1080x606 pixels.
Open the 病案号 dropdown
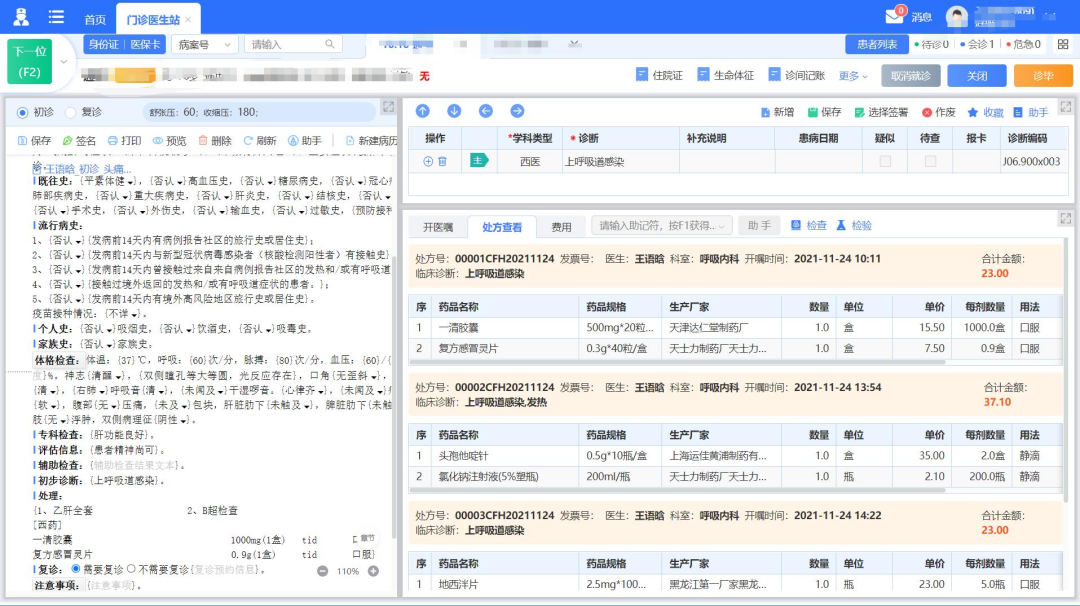pos(205,45)
